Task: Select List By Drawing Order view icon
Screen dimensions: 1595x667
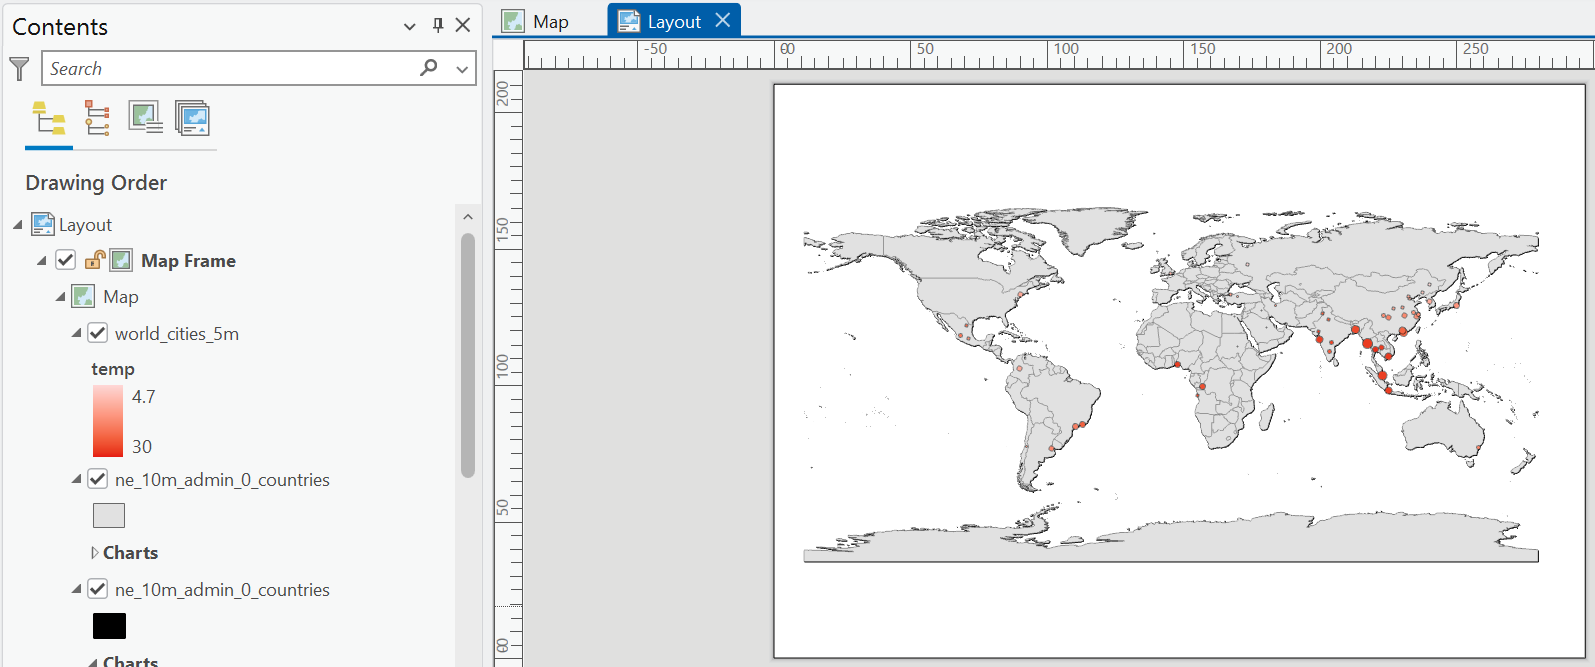Action: (x=49, y=118)
